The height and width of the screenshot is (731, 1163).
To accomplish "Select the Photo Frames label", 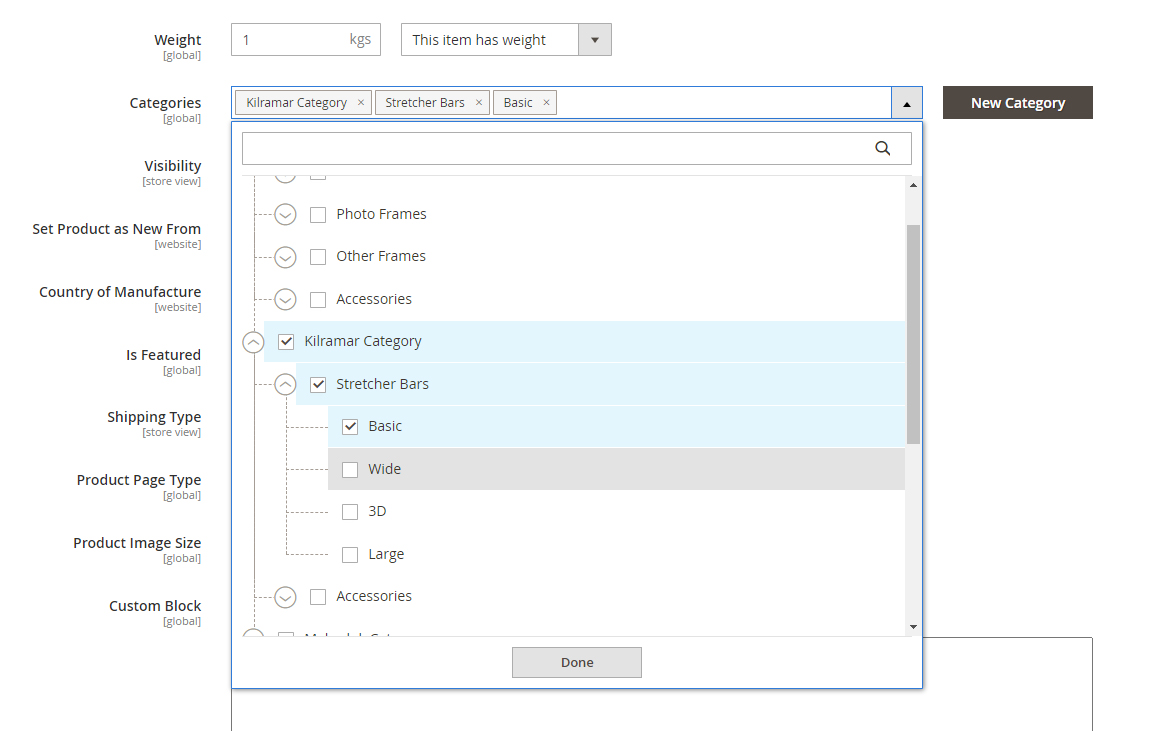I will [x=381, y=214].
